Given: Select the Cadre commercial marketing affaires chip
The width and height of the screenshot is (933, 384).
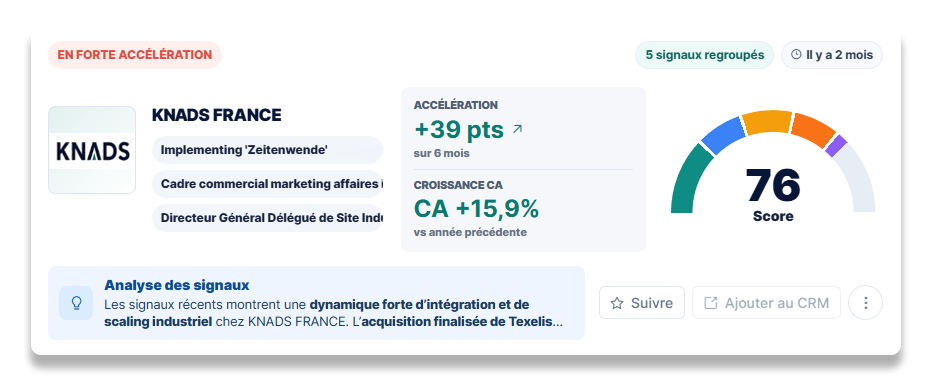Looking at the screenshot, I should tap(268, 184).
